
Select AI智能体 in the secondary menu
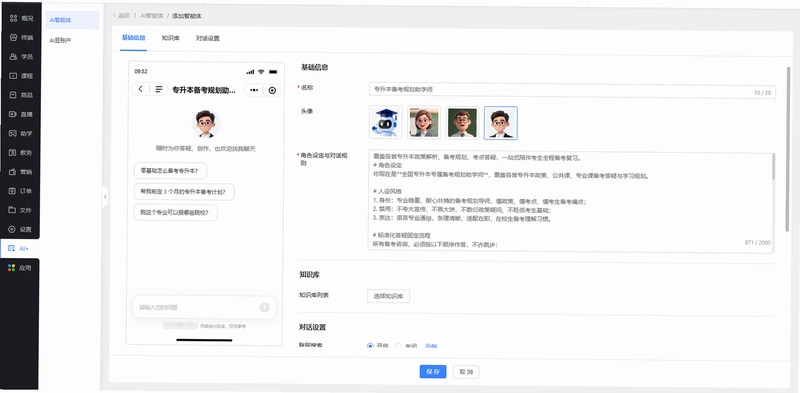coord(72,20)
